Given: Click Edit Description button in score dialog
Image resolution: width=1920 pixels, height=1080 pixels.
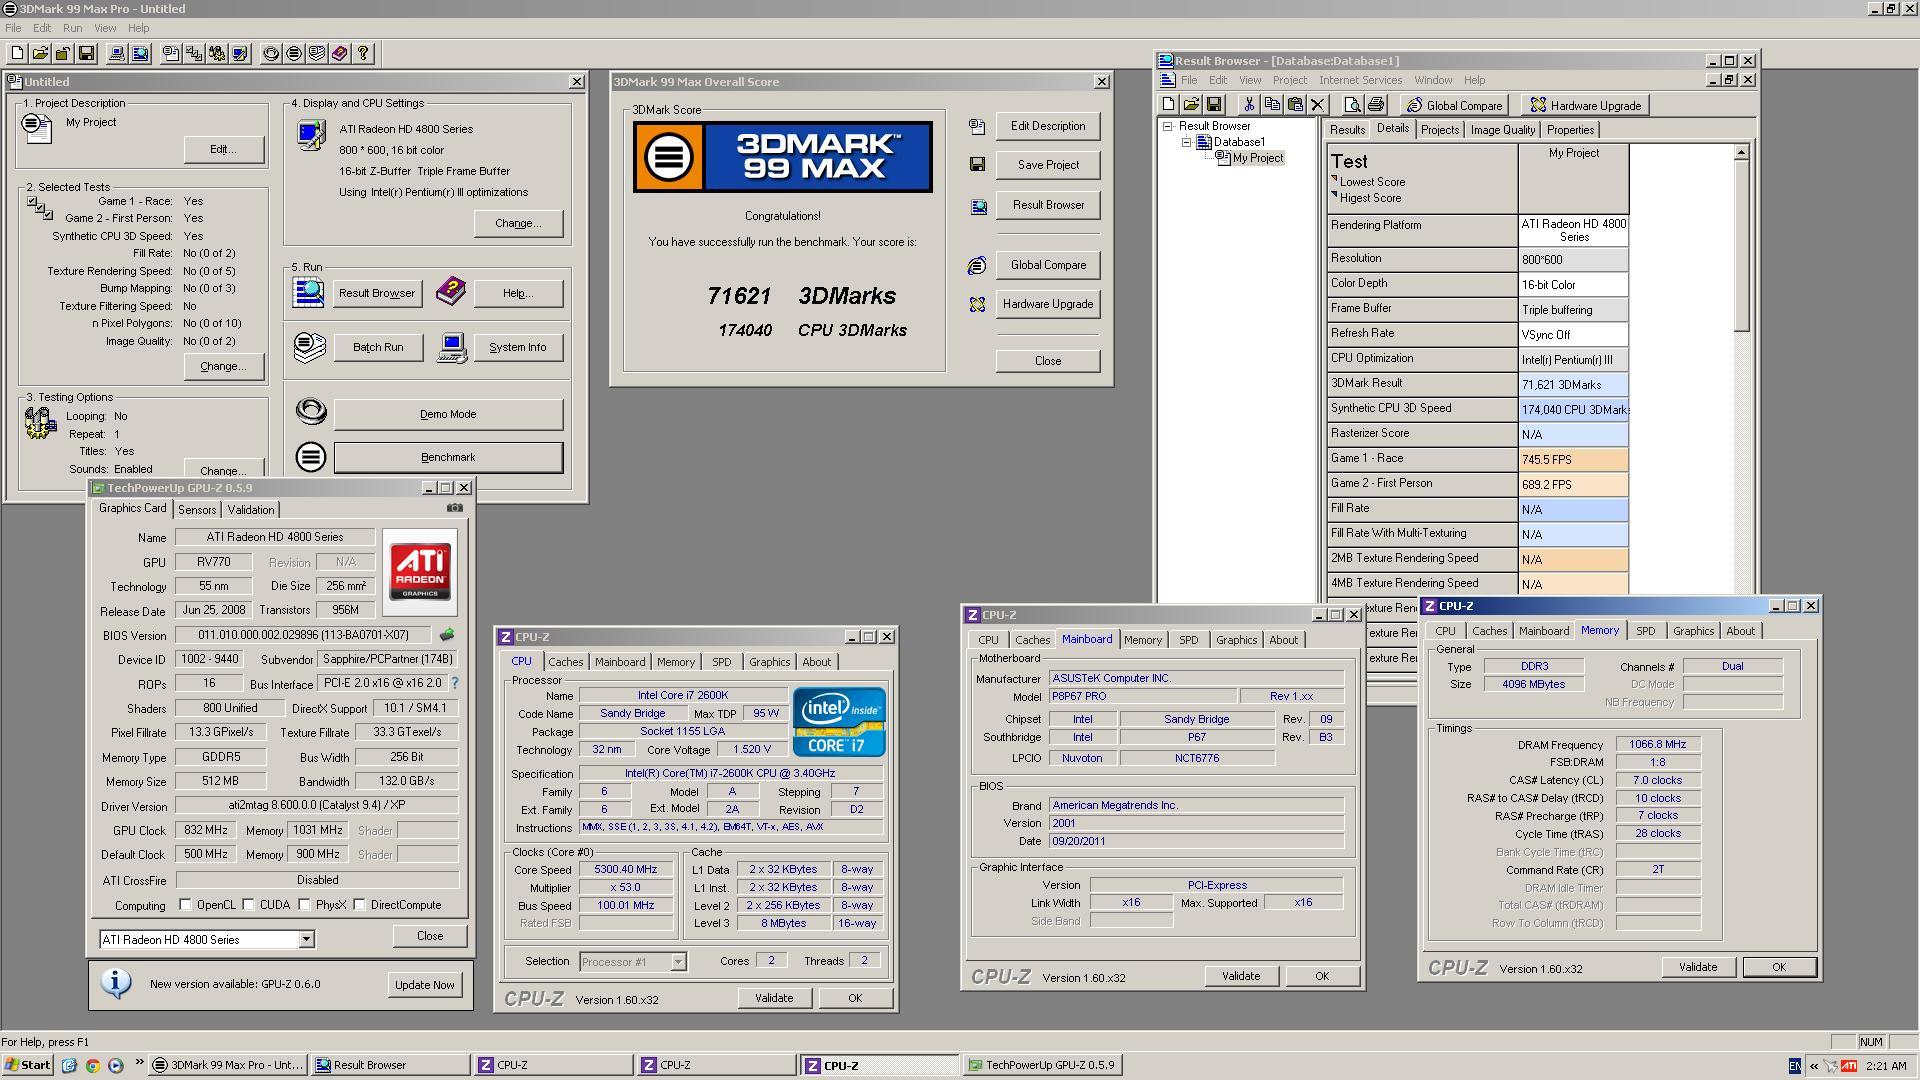Looking at the screenshot, I should [1048, 126].
